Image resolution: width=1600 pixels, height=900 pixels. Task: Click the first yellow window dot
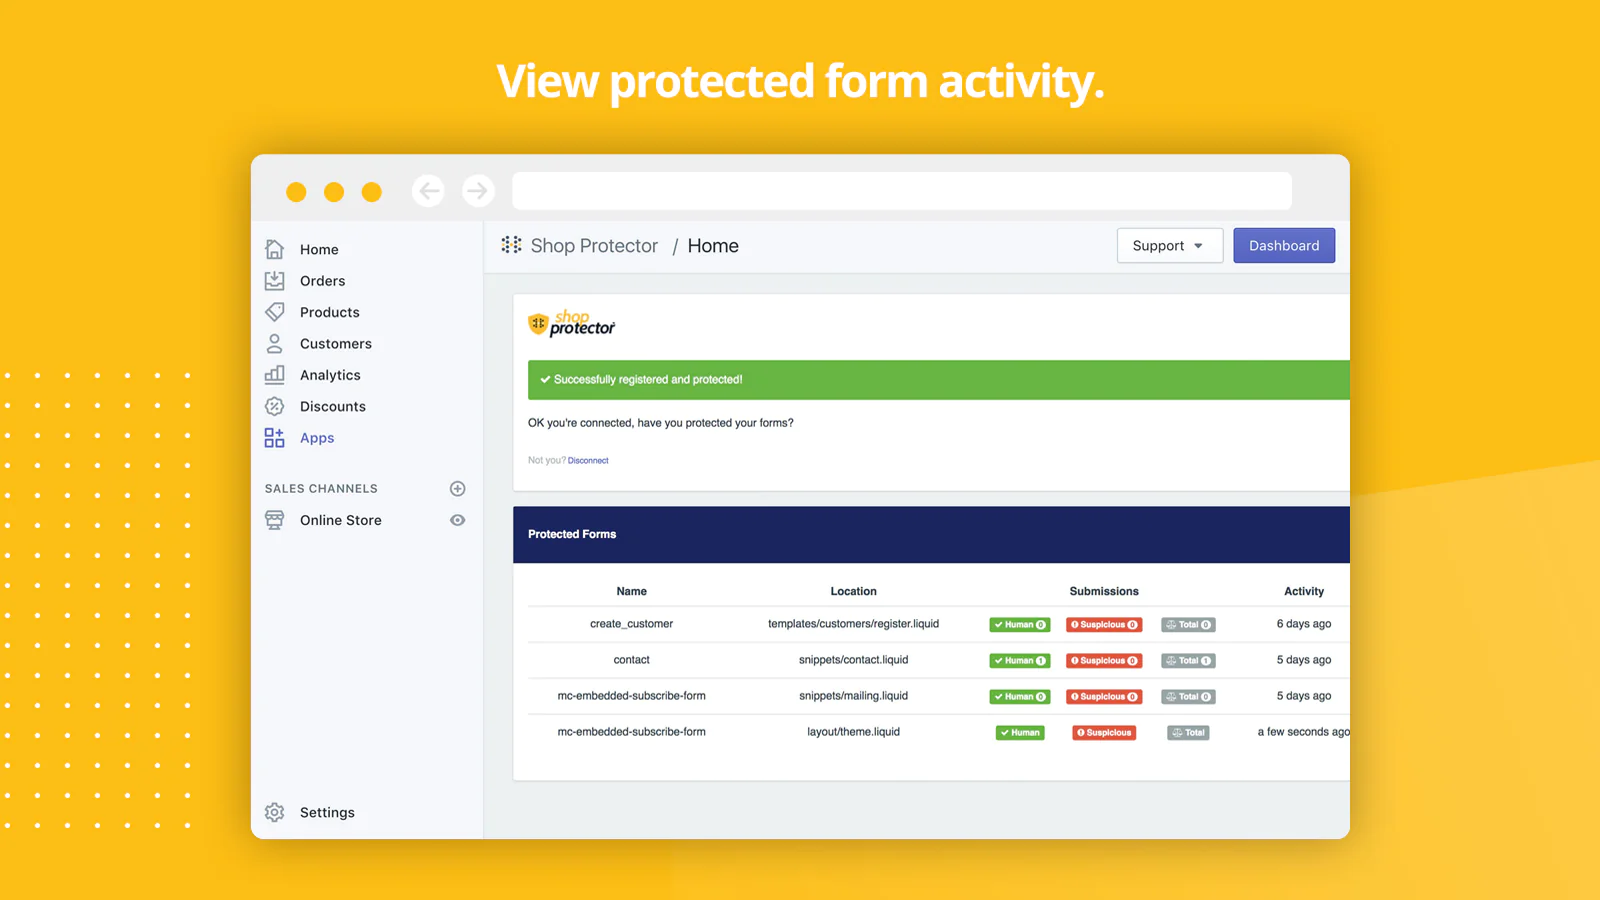(296, 192)
